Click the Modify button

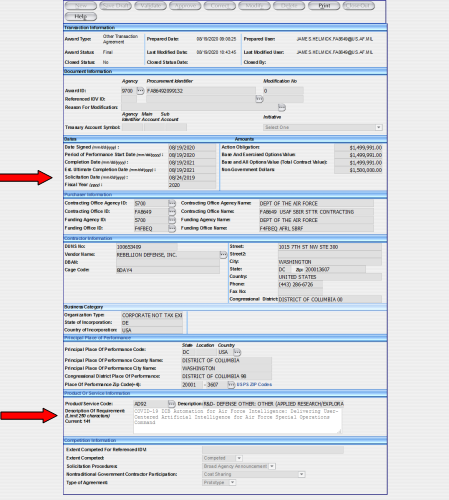[254, 6]
